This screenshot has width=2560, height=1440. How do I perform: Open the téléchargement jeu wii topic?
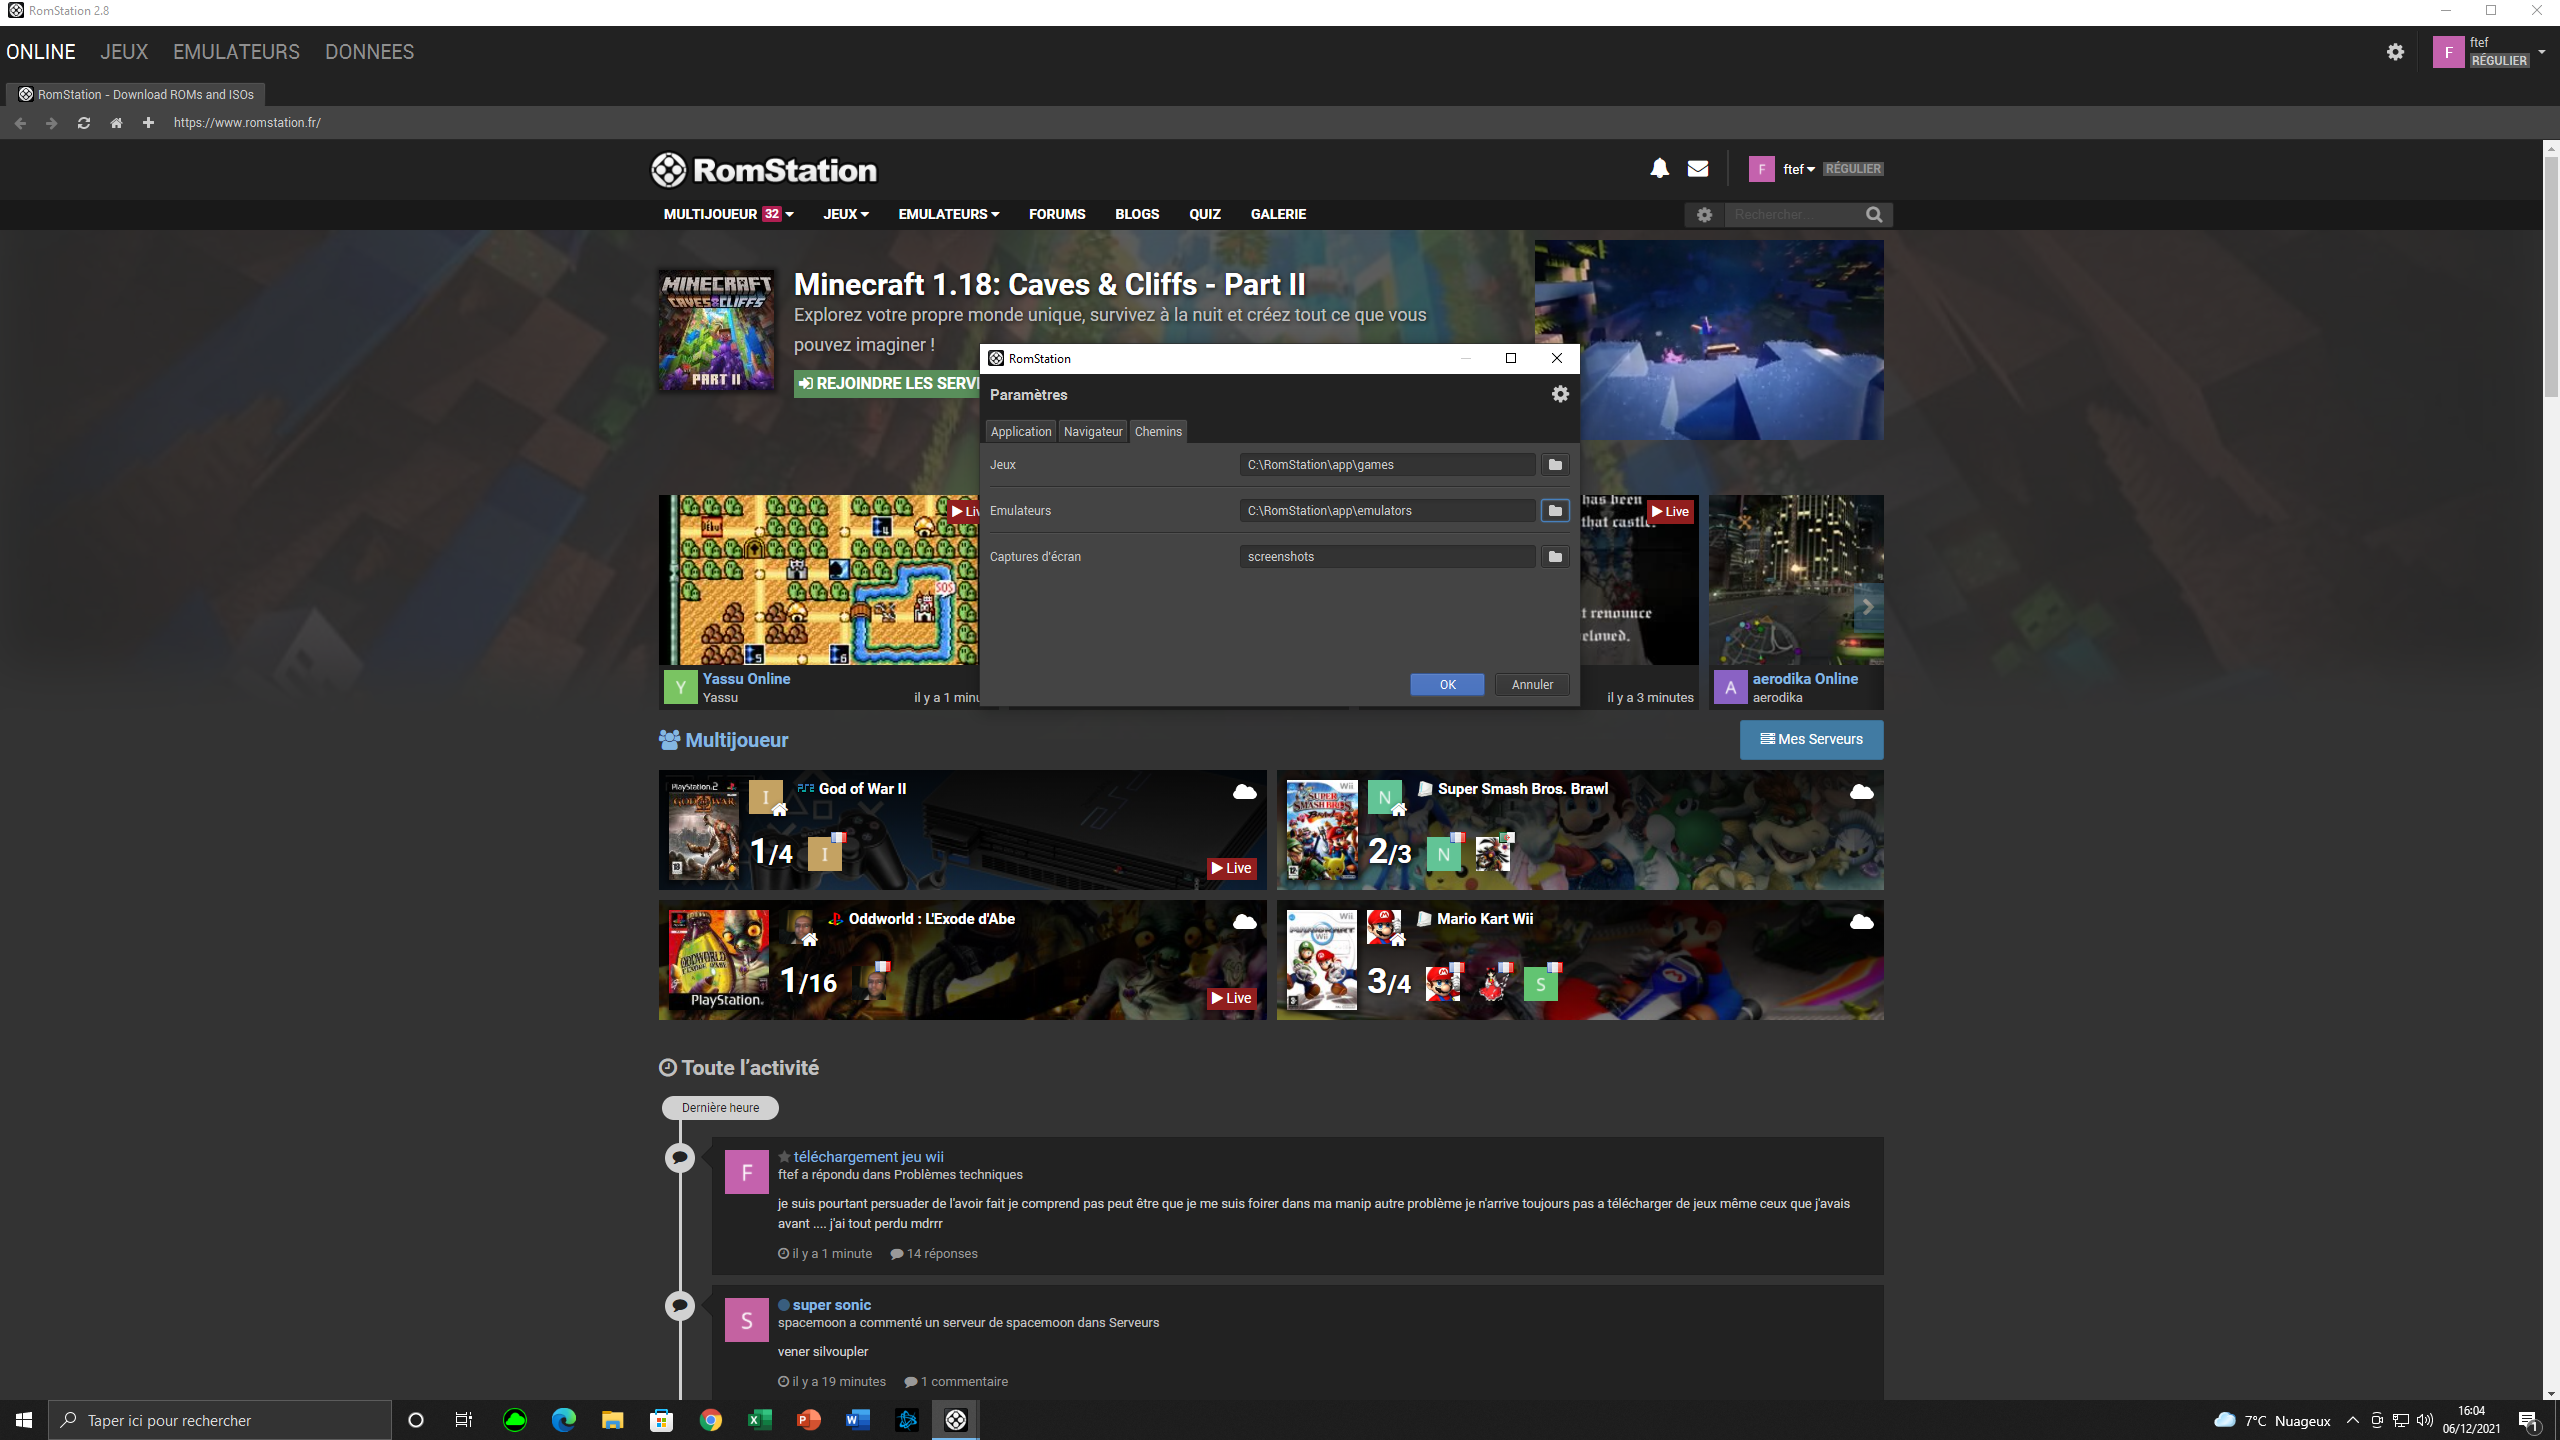868,1157
